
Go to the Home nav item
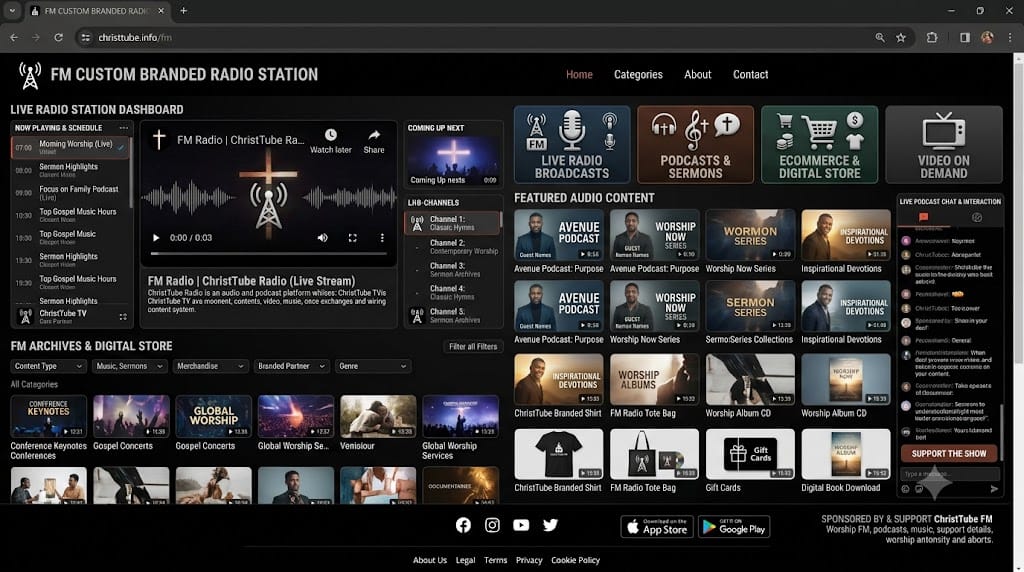[x=579, y=74]
